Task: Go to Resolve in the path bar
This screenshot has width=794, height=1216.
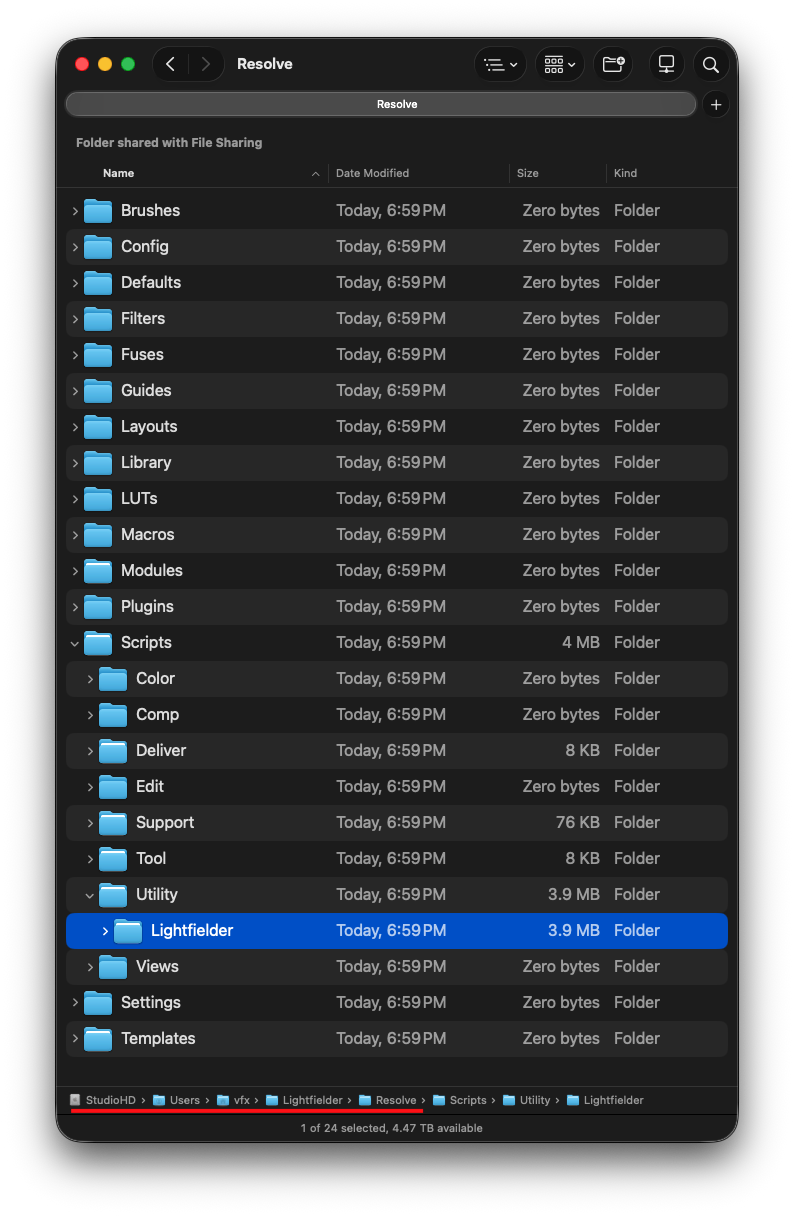Action: coord(388,1100)
